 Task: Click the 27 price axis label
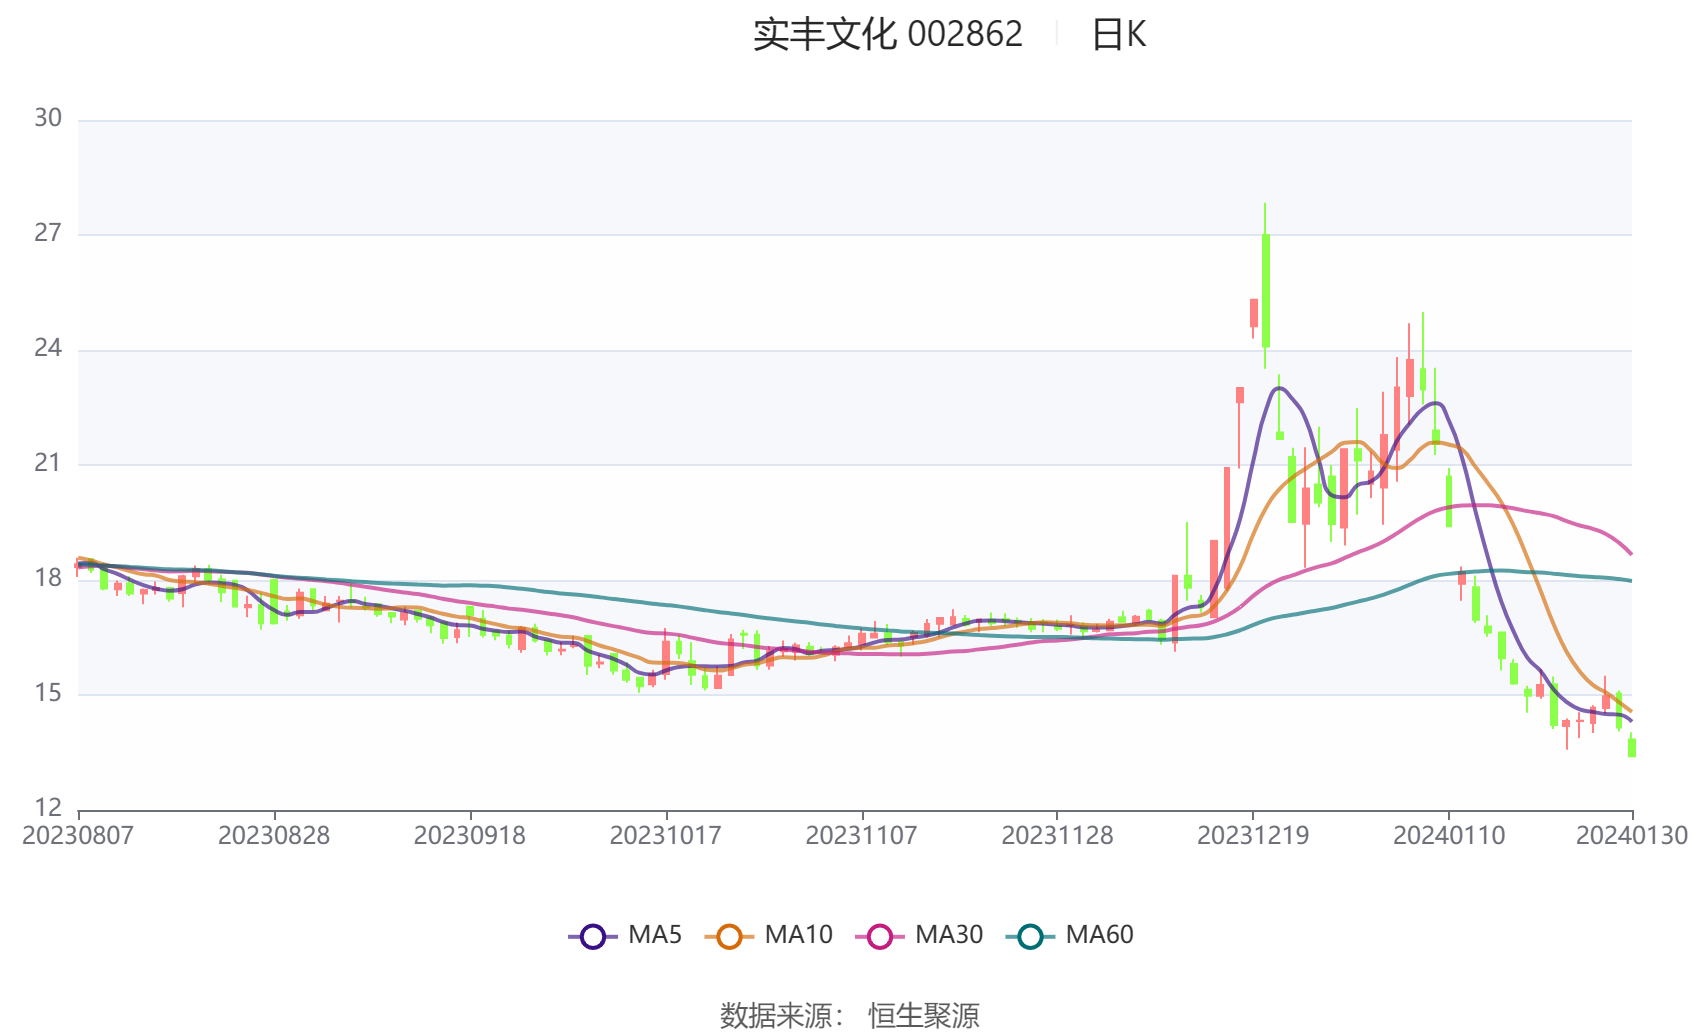pos(48,233)
